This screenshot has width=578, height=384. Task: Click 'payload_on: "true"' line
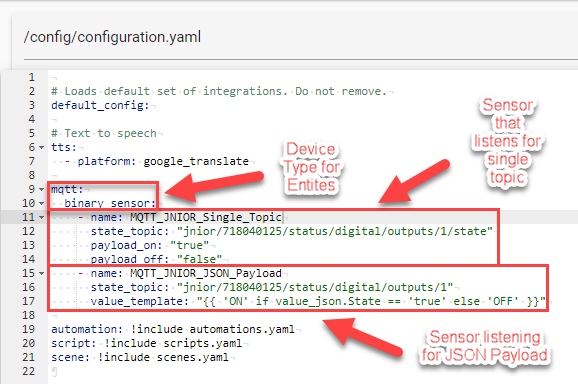point(150,245)
